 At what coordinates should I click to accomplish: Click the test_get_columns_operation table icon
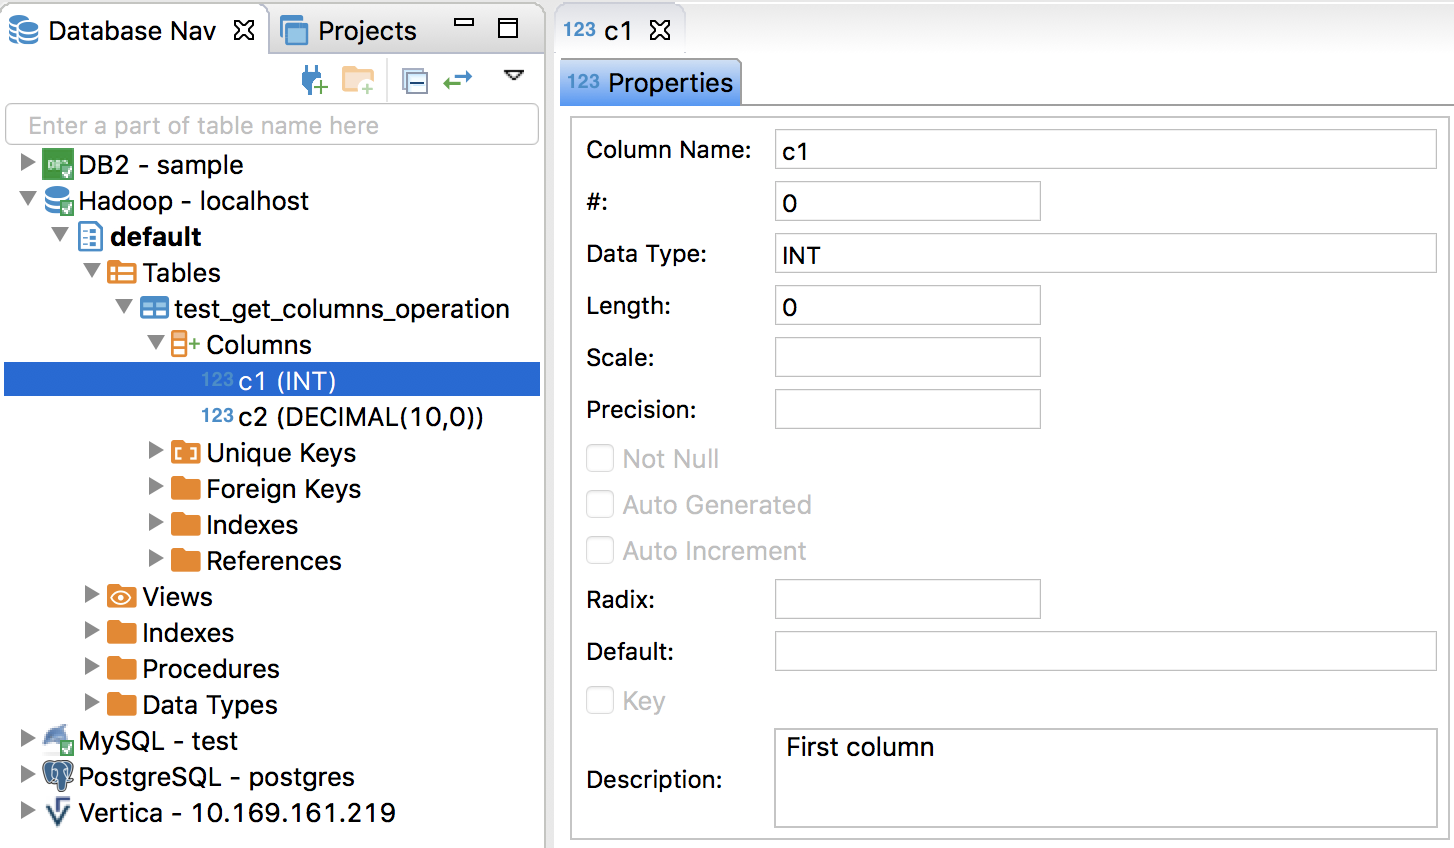click(154, 308)
